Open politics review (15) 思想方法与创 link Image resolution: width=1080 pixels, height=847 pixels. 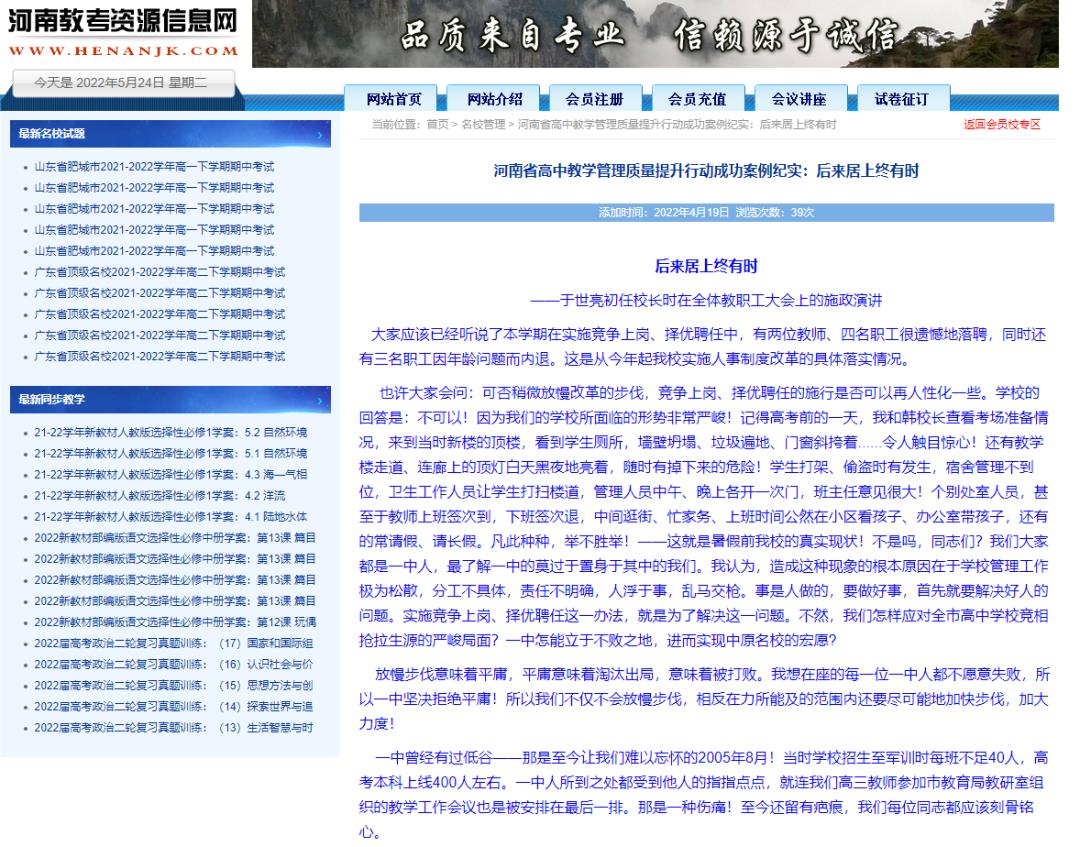point(174,686)
